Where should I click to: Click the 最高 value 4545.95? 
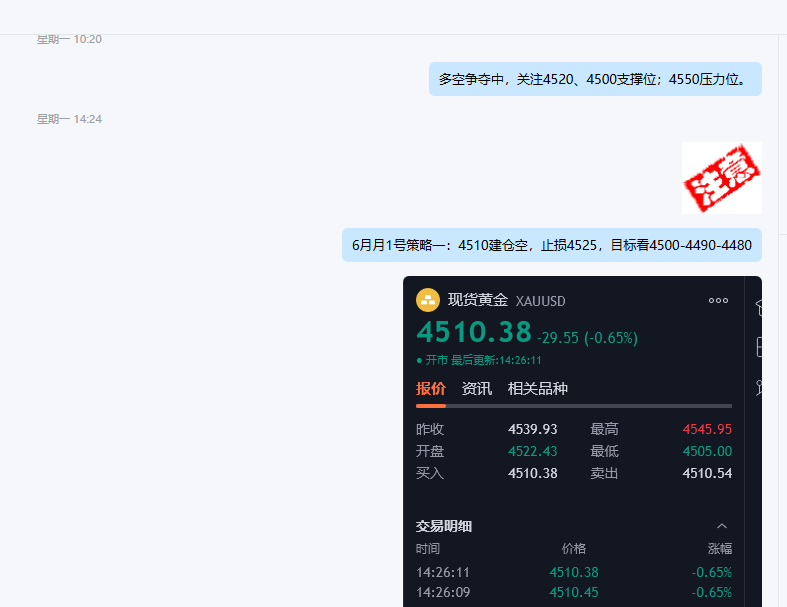point(707,429)
